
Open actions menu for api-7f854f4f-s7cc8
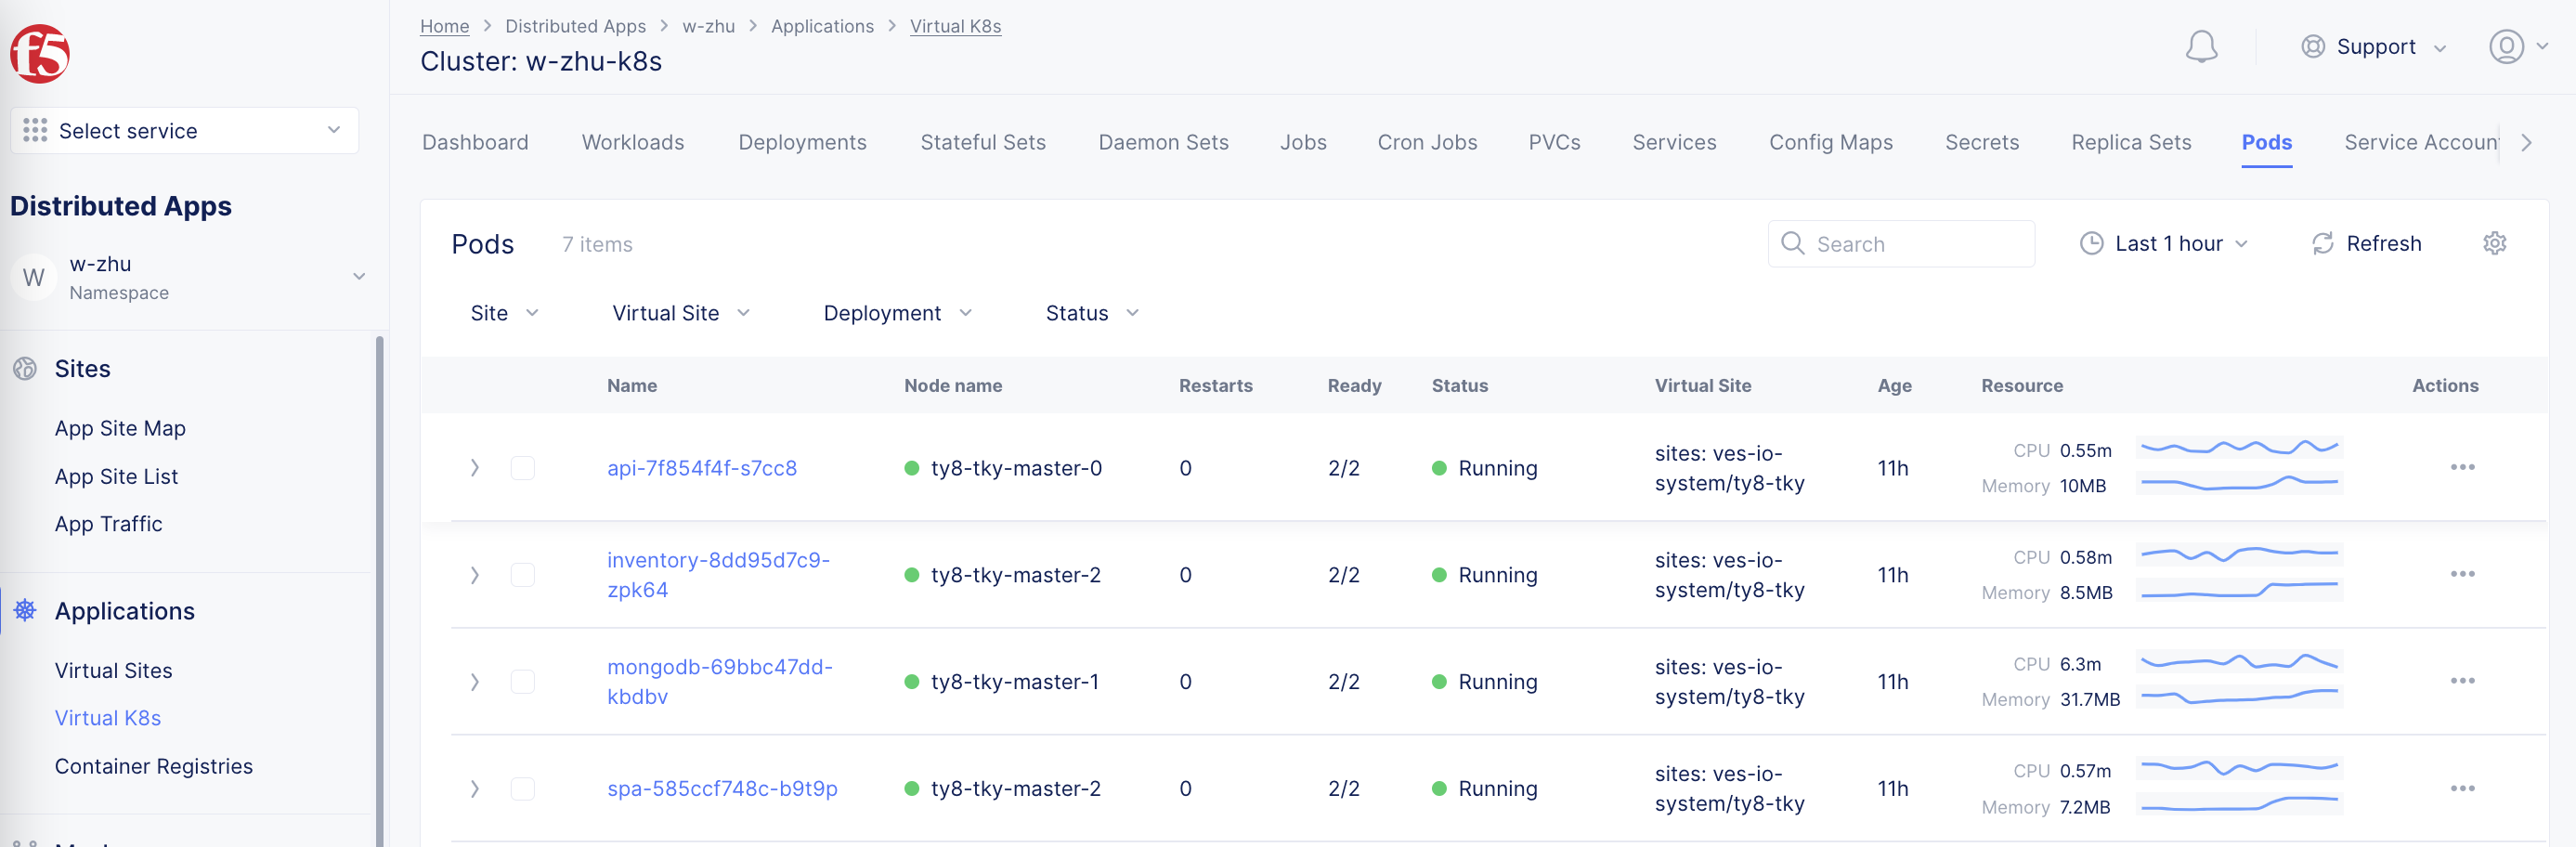(2462, 467)
